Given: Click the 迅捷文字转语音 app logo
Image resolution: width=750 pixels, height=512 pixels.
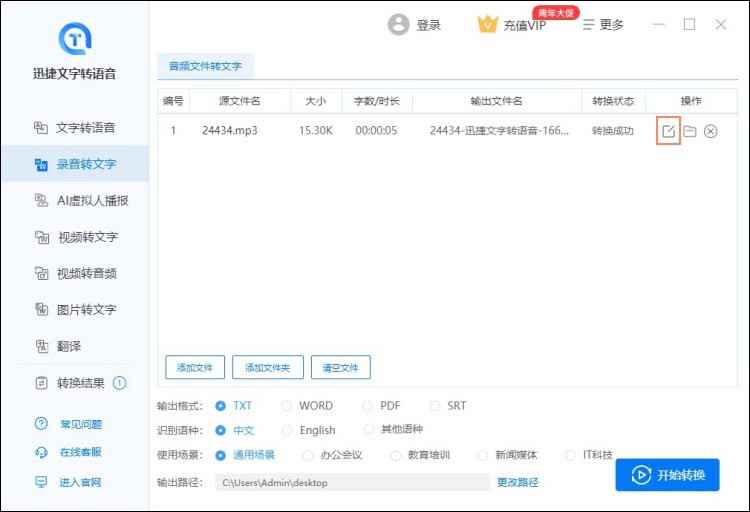Looking at the screenshot, I should point(75,38).
